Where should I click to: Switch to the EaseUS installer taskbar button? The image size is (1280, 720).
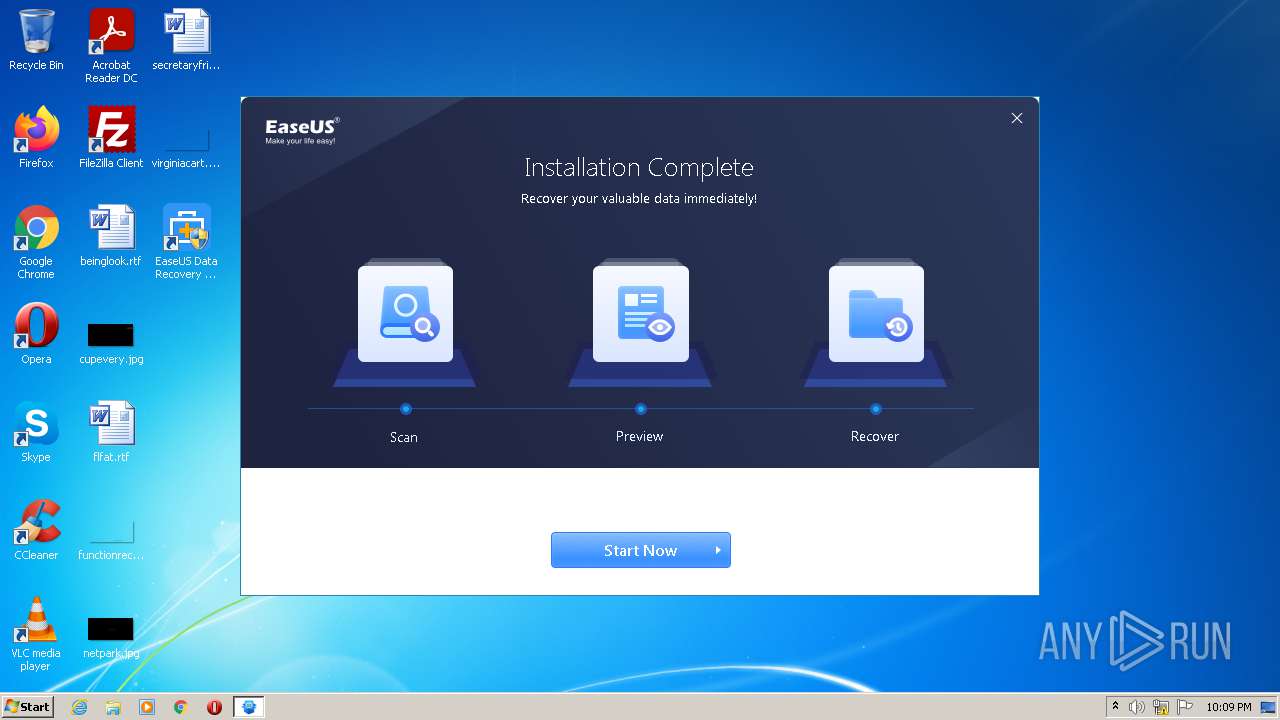click(x=249, y=707)
